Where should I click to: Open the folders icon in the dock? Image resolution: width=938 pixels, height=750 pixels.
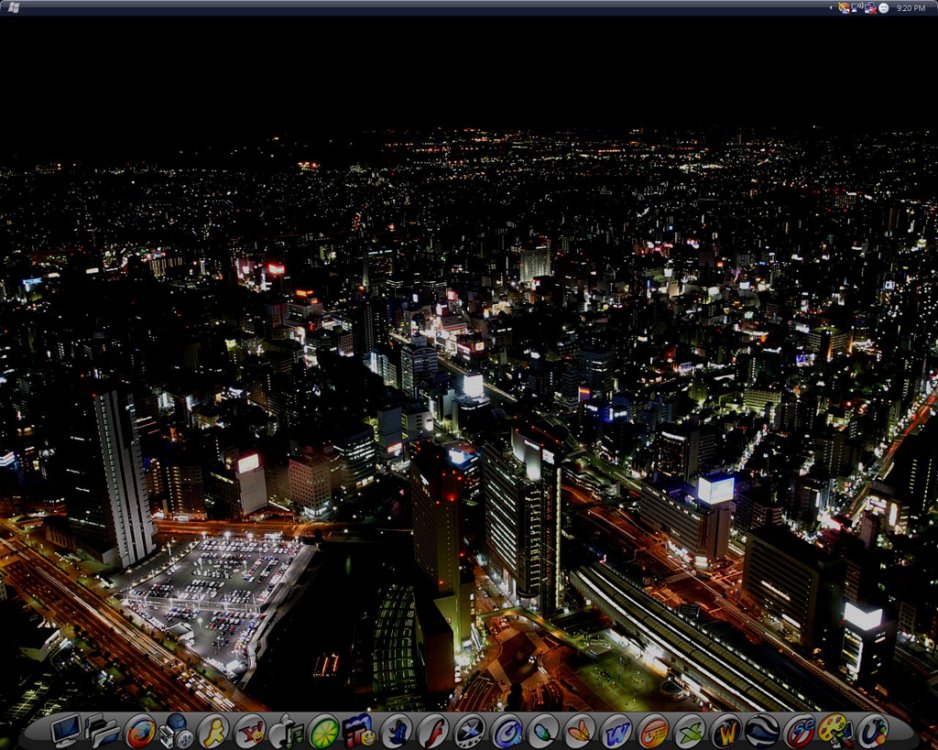(x=103, y=730)
